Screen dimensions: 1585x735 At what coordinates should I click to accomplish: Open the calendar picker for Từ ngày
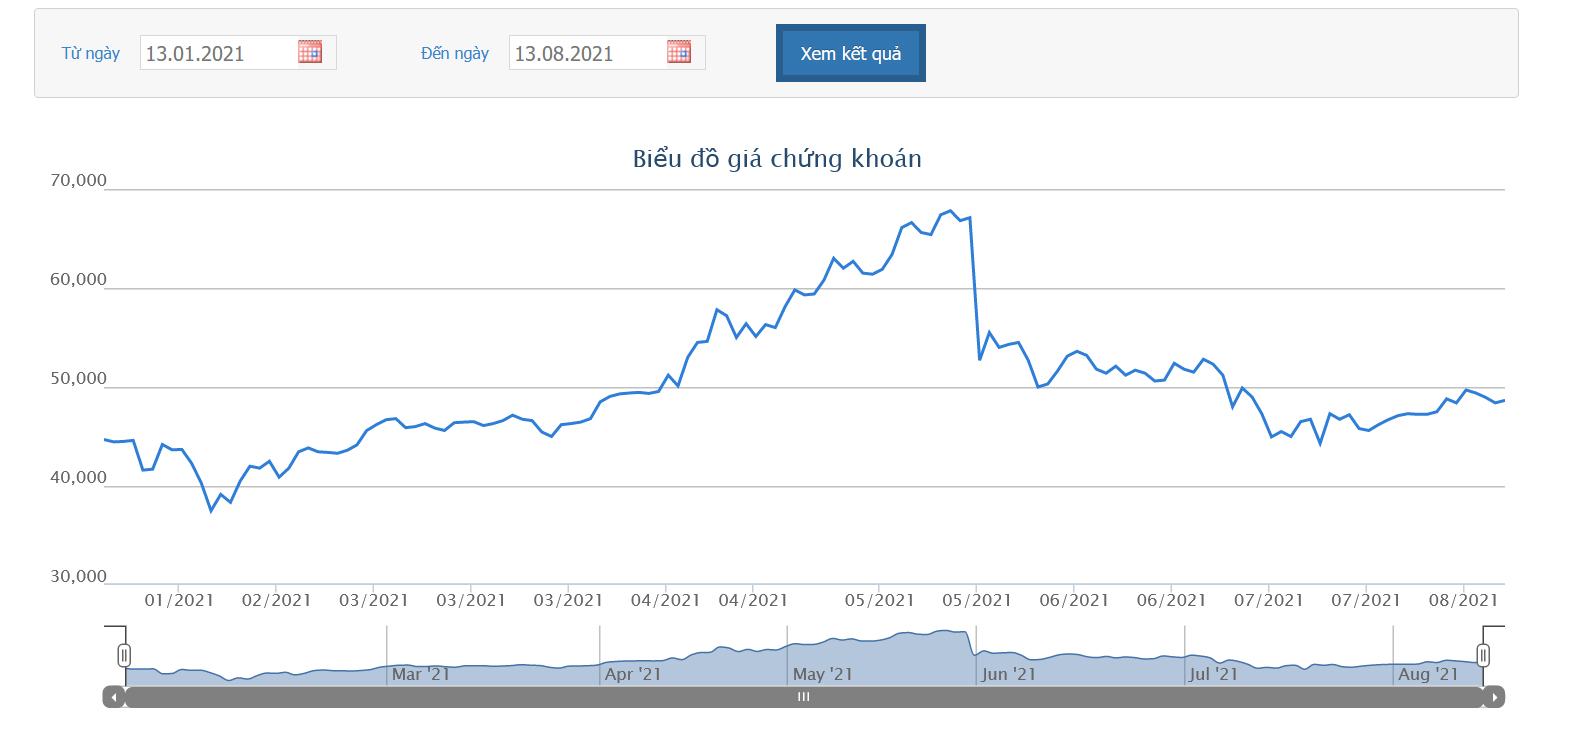(x=310, y=52)
